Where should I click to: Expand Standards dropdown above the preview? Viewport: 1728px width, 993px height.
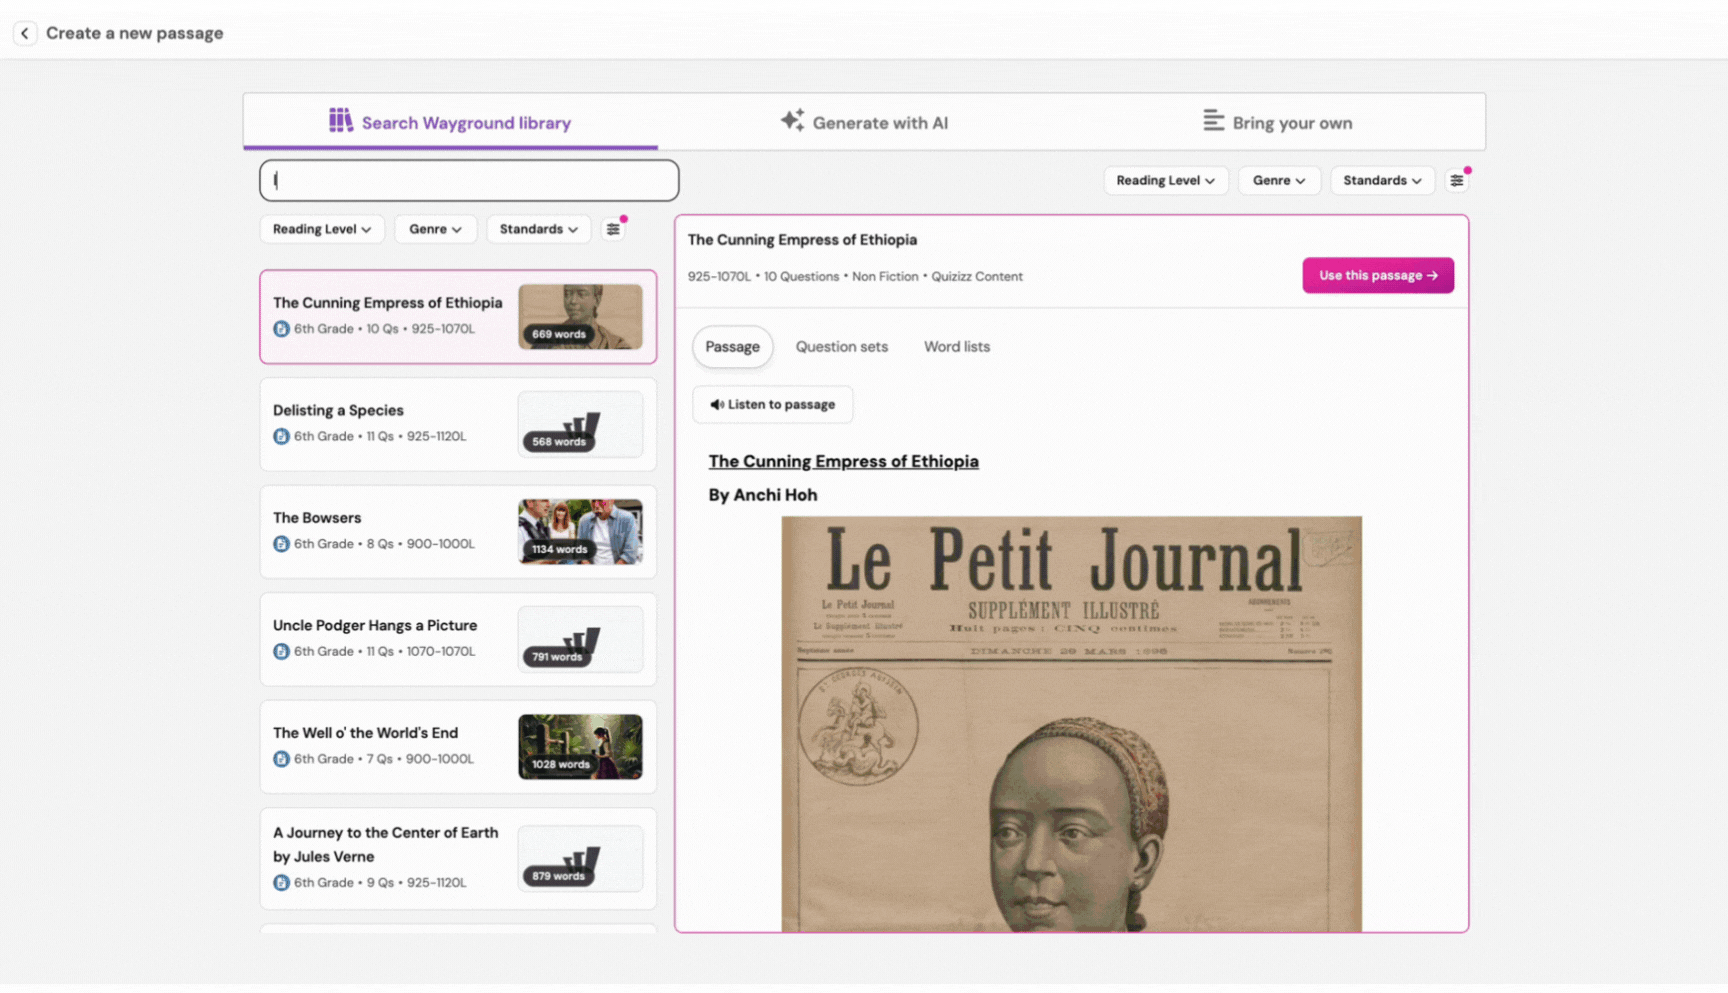pyautogui.click(x=1382, y=181)
